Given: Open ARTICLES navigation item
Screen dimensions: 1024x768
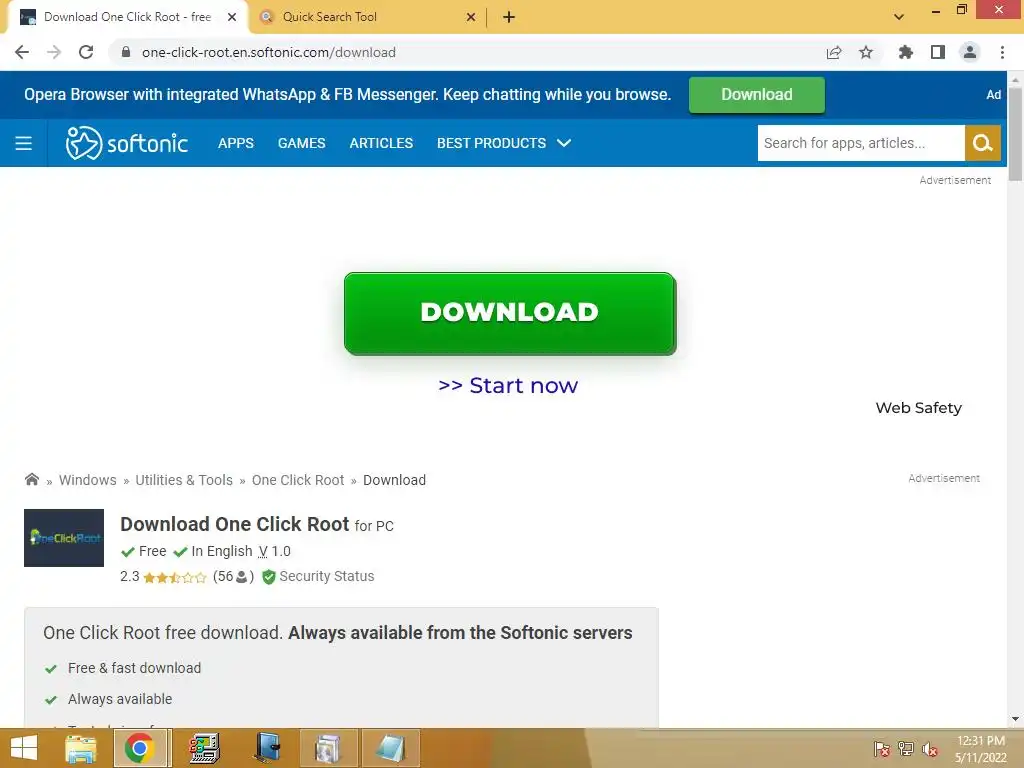Looking at the screenshot, I should point(381,143).
